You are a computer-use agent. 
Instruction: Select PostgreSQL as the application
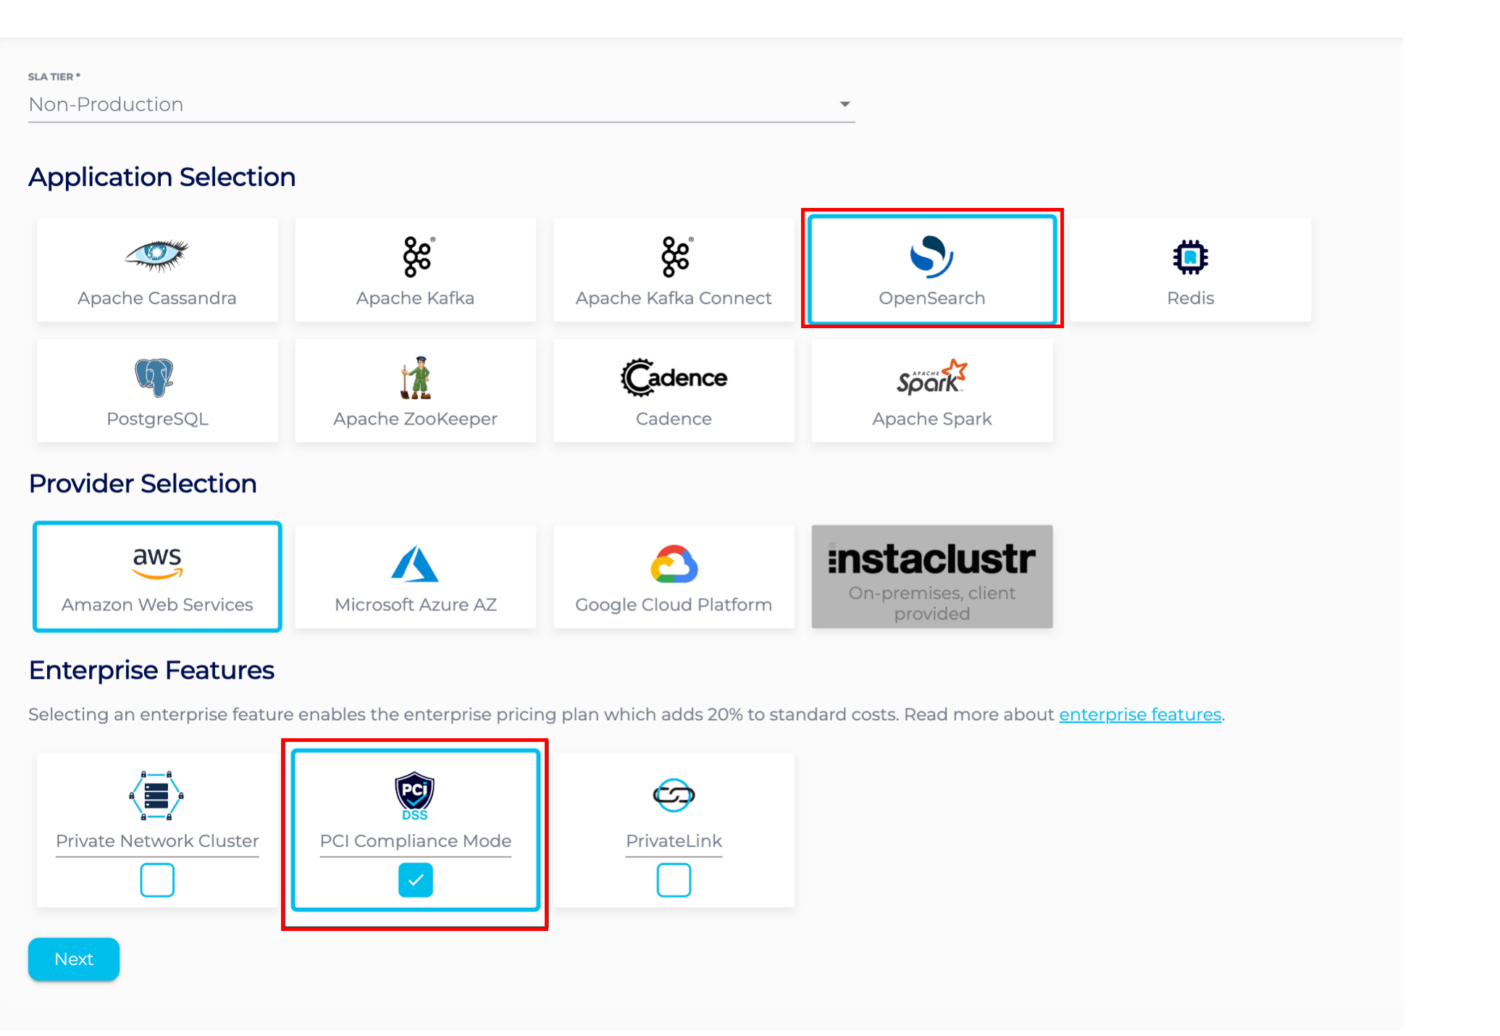(157, 390)
